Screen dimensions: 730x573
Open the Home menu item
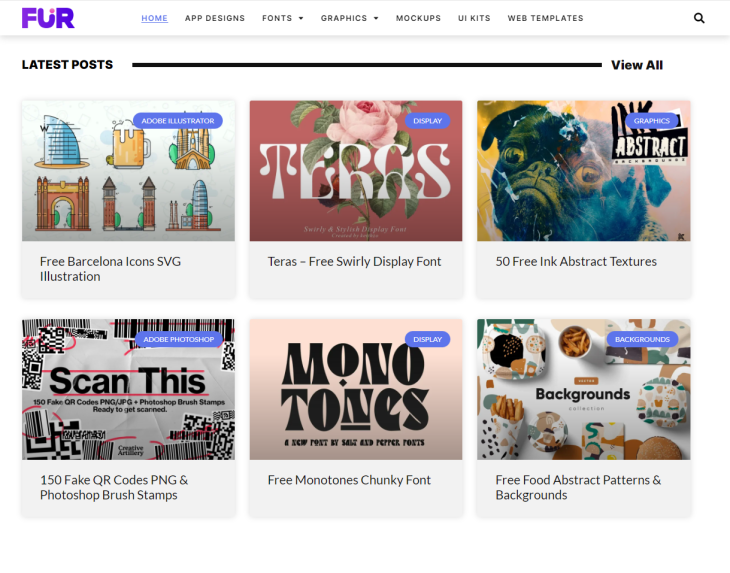[155, 18]
